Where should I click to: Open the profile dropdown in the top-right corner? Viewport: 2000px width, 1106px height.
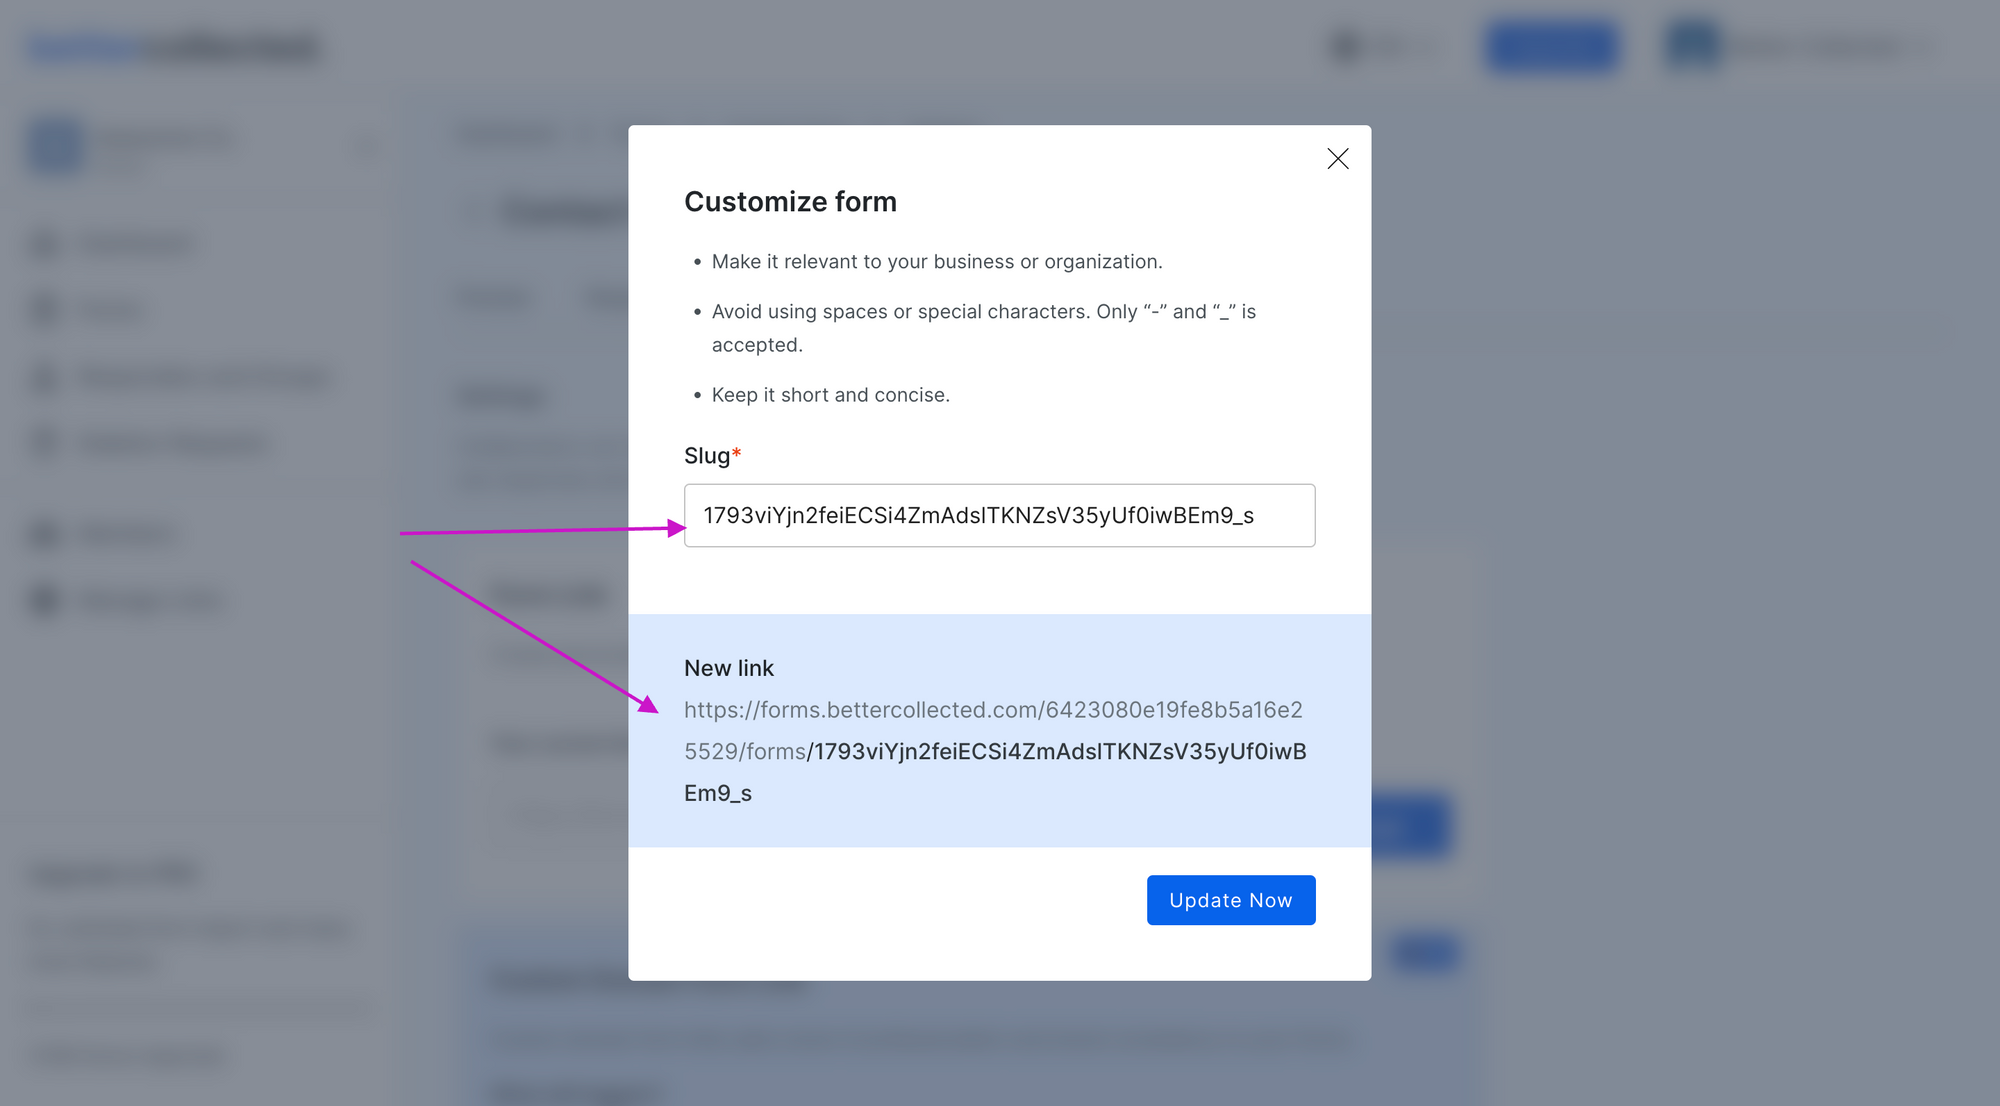pos(1800,46)
